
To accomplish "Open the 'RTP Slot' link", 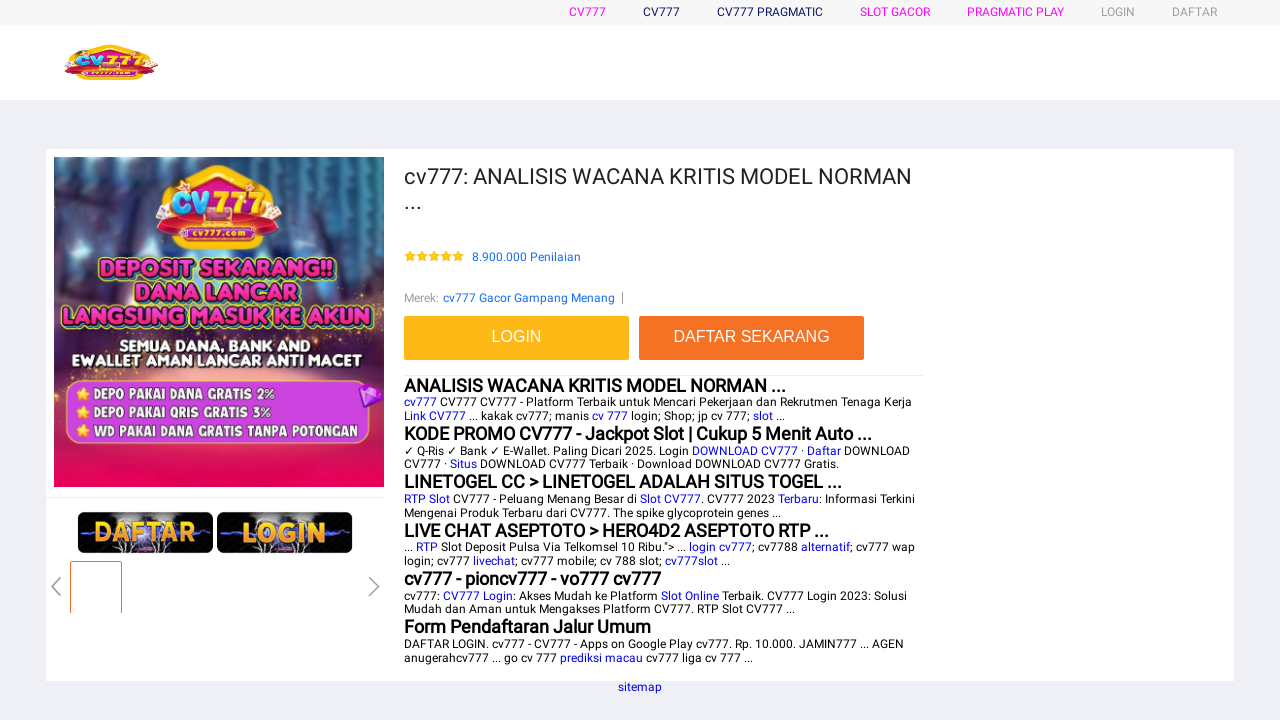I will 427,499.
